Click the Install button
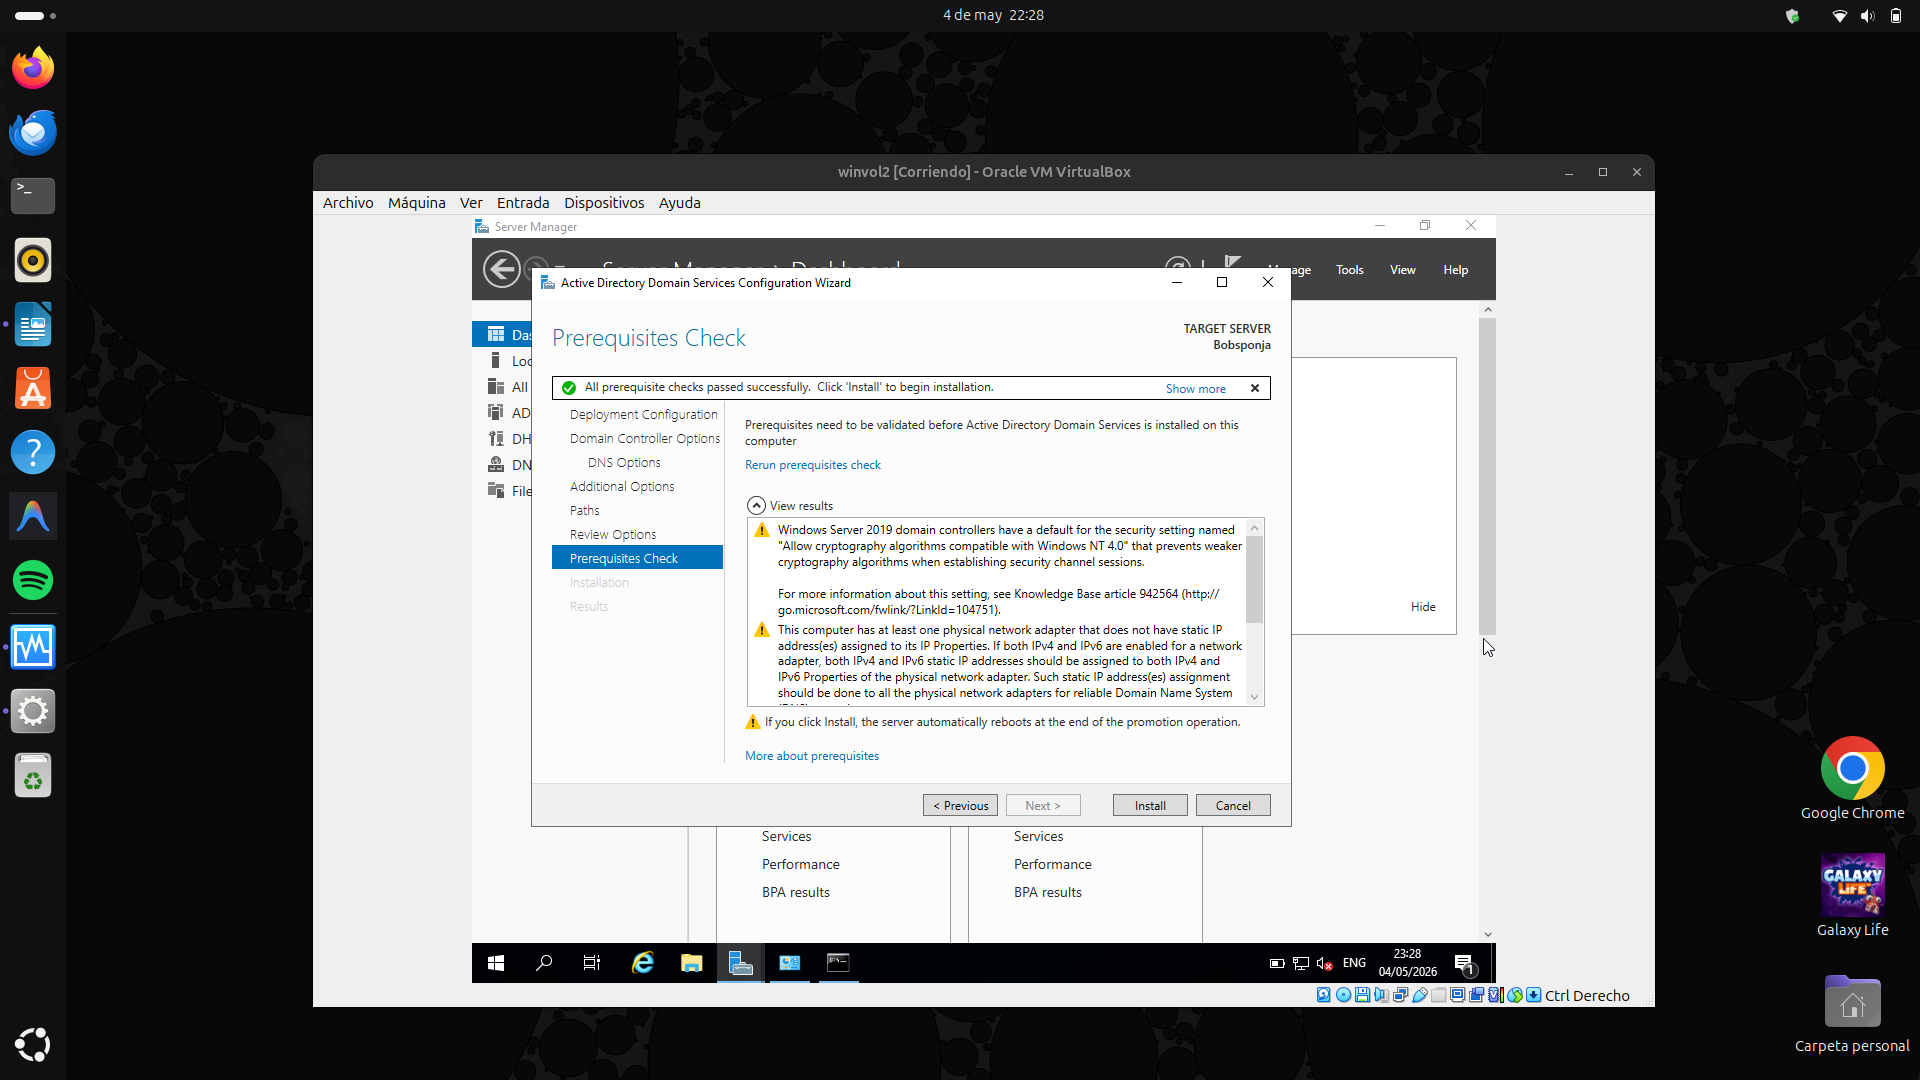 click(1150, 806)
